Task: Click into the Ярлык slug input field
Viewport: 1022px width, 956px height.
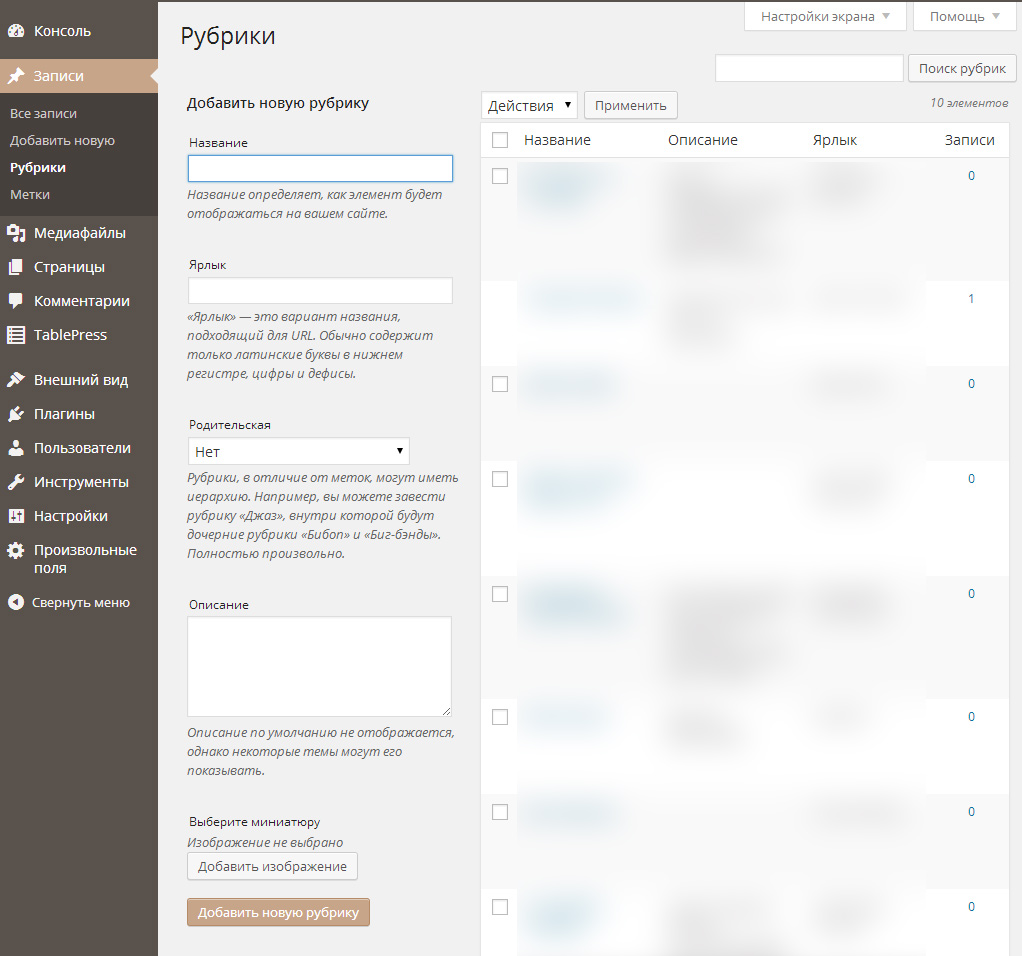Action: point(320,291)
